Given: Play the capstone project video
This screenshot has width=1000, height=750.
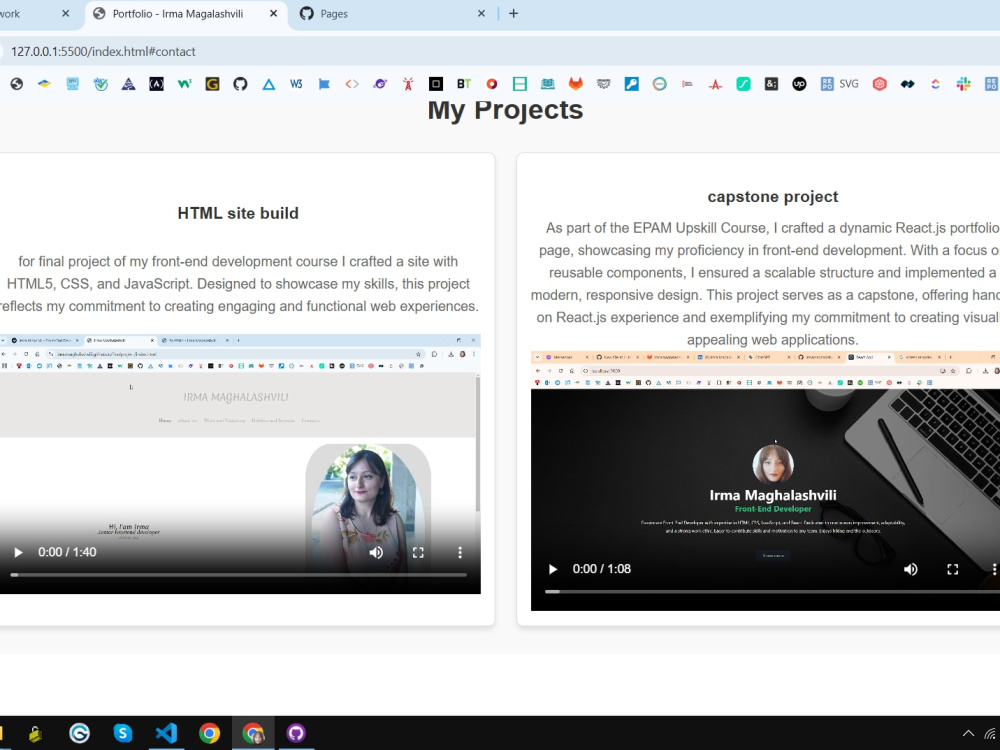Looking at the screenshot, I should (x=553, y=569).
